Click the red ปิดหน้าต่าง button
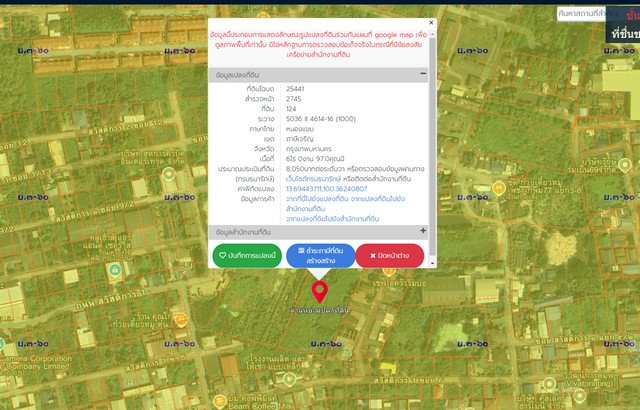The height and width of the screenshot is (410, 640). tap(390, 256)
